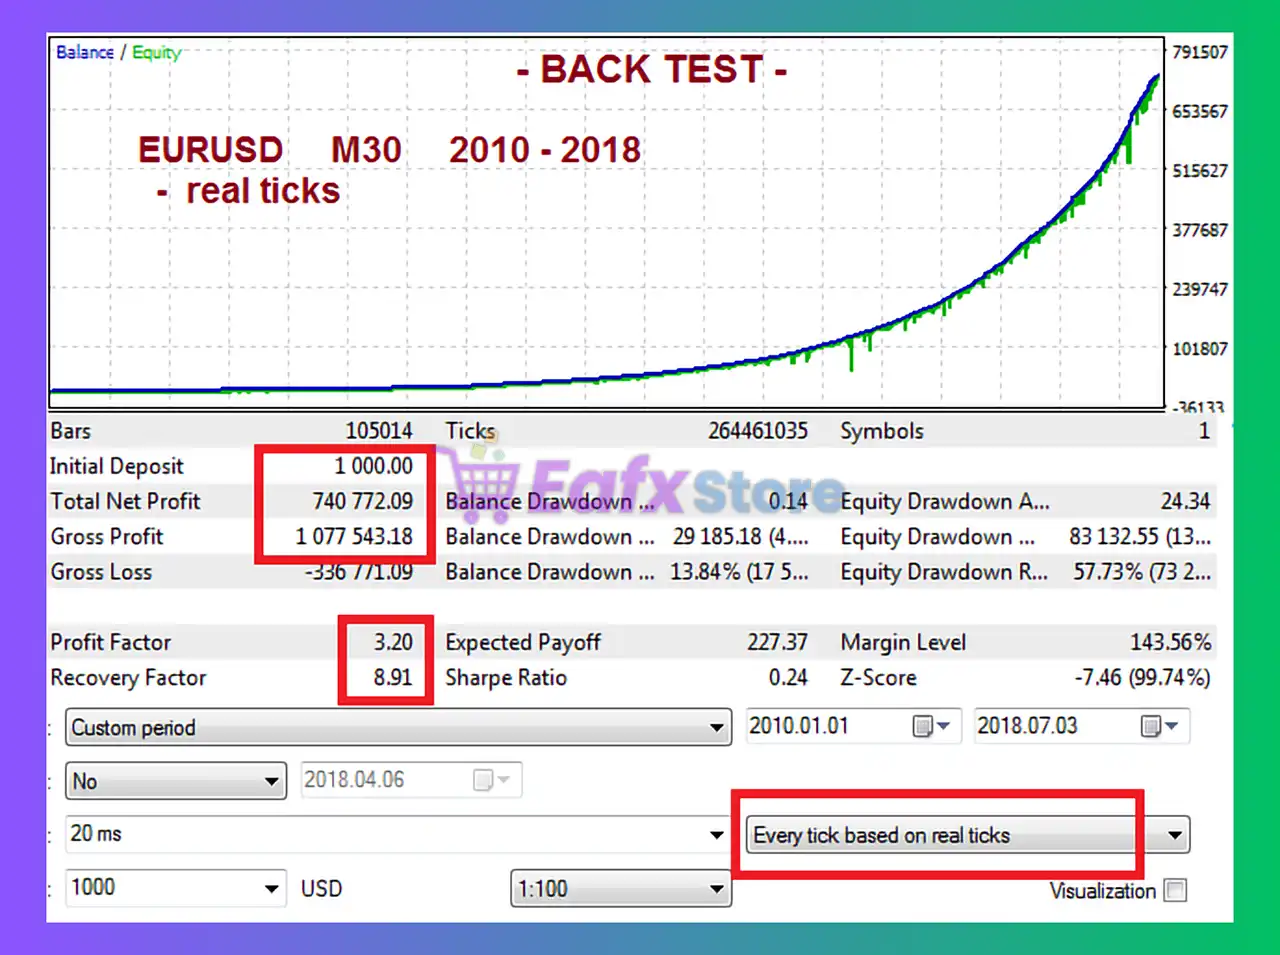This screenshot has width=1280, height=955.
Task: Expand the 1:100 leverage dropdown
Action: 716,888
